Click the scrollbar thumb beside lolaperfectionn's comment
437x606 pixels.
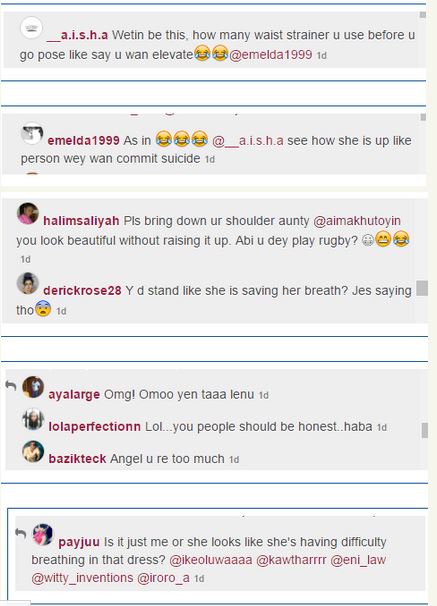[425, 430]
